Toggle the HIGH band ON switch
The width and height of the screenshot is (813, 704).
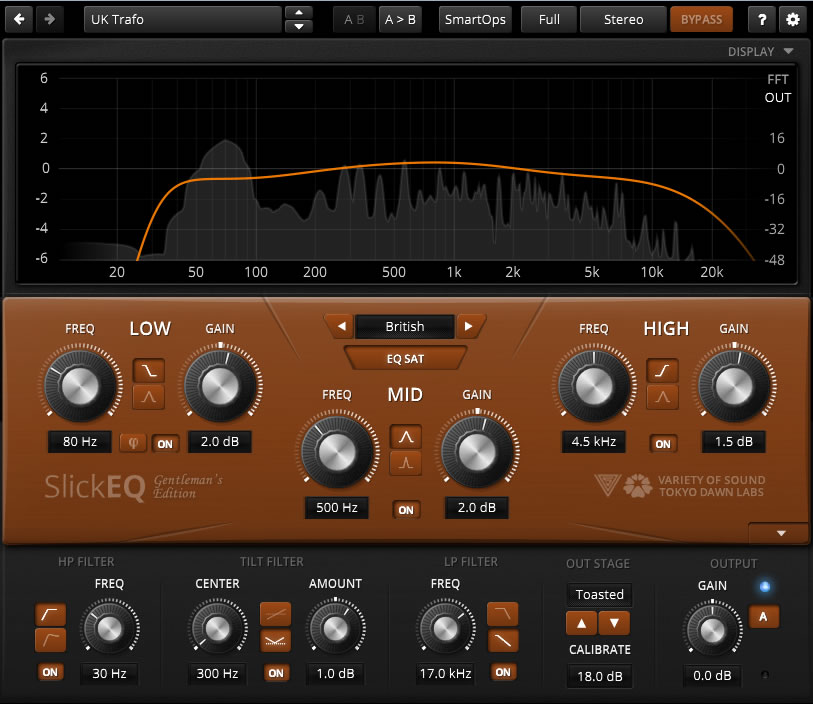663,444
